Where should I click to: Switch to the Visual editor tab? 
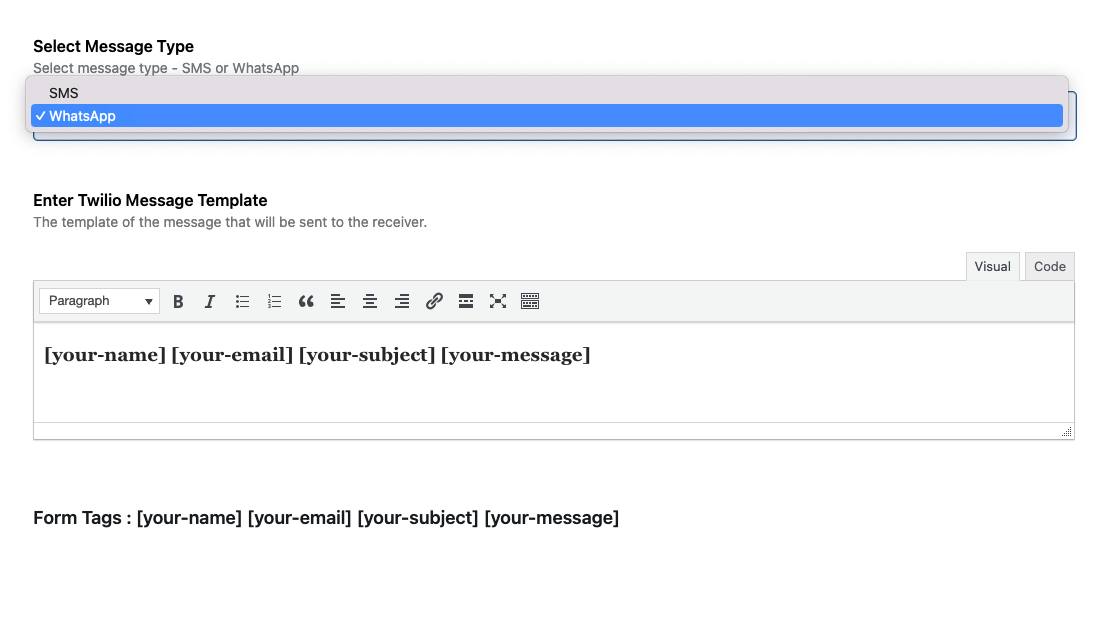992,267
